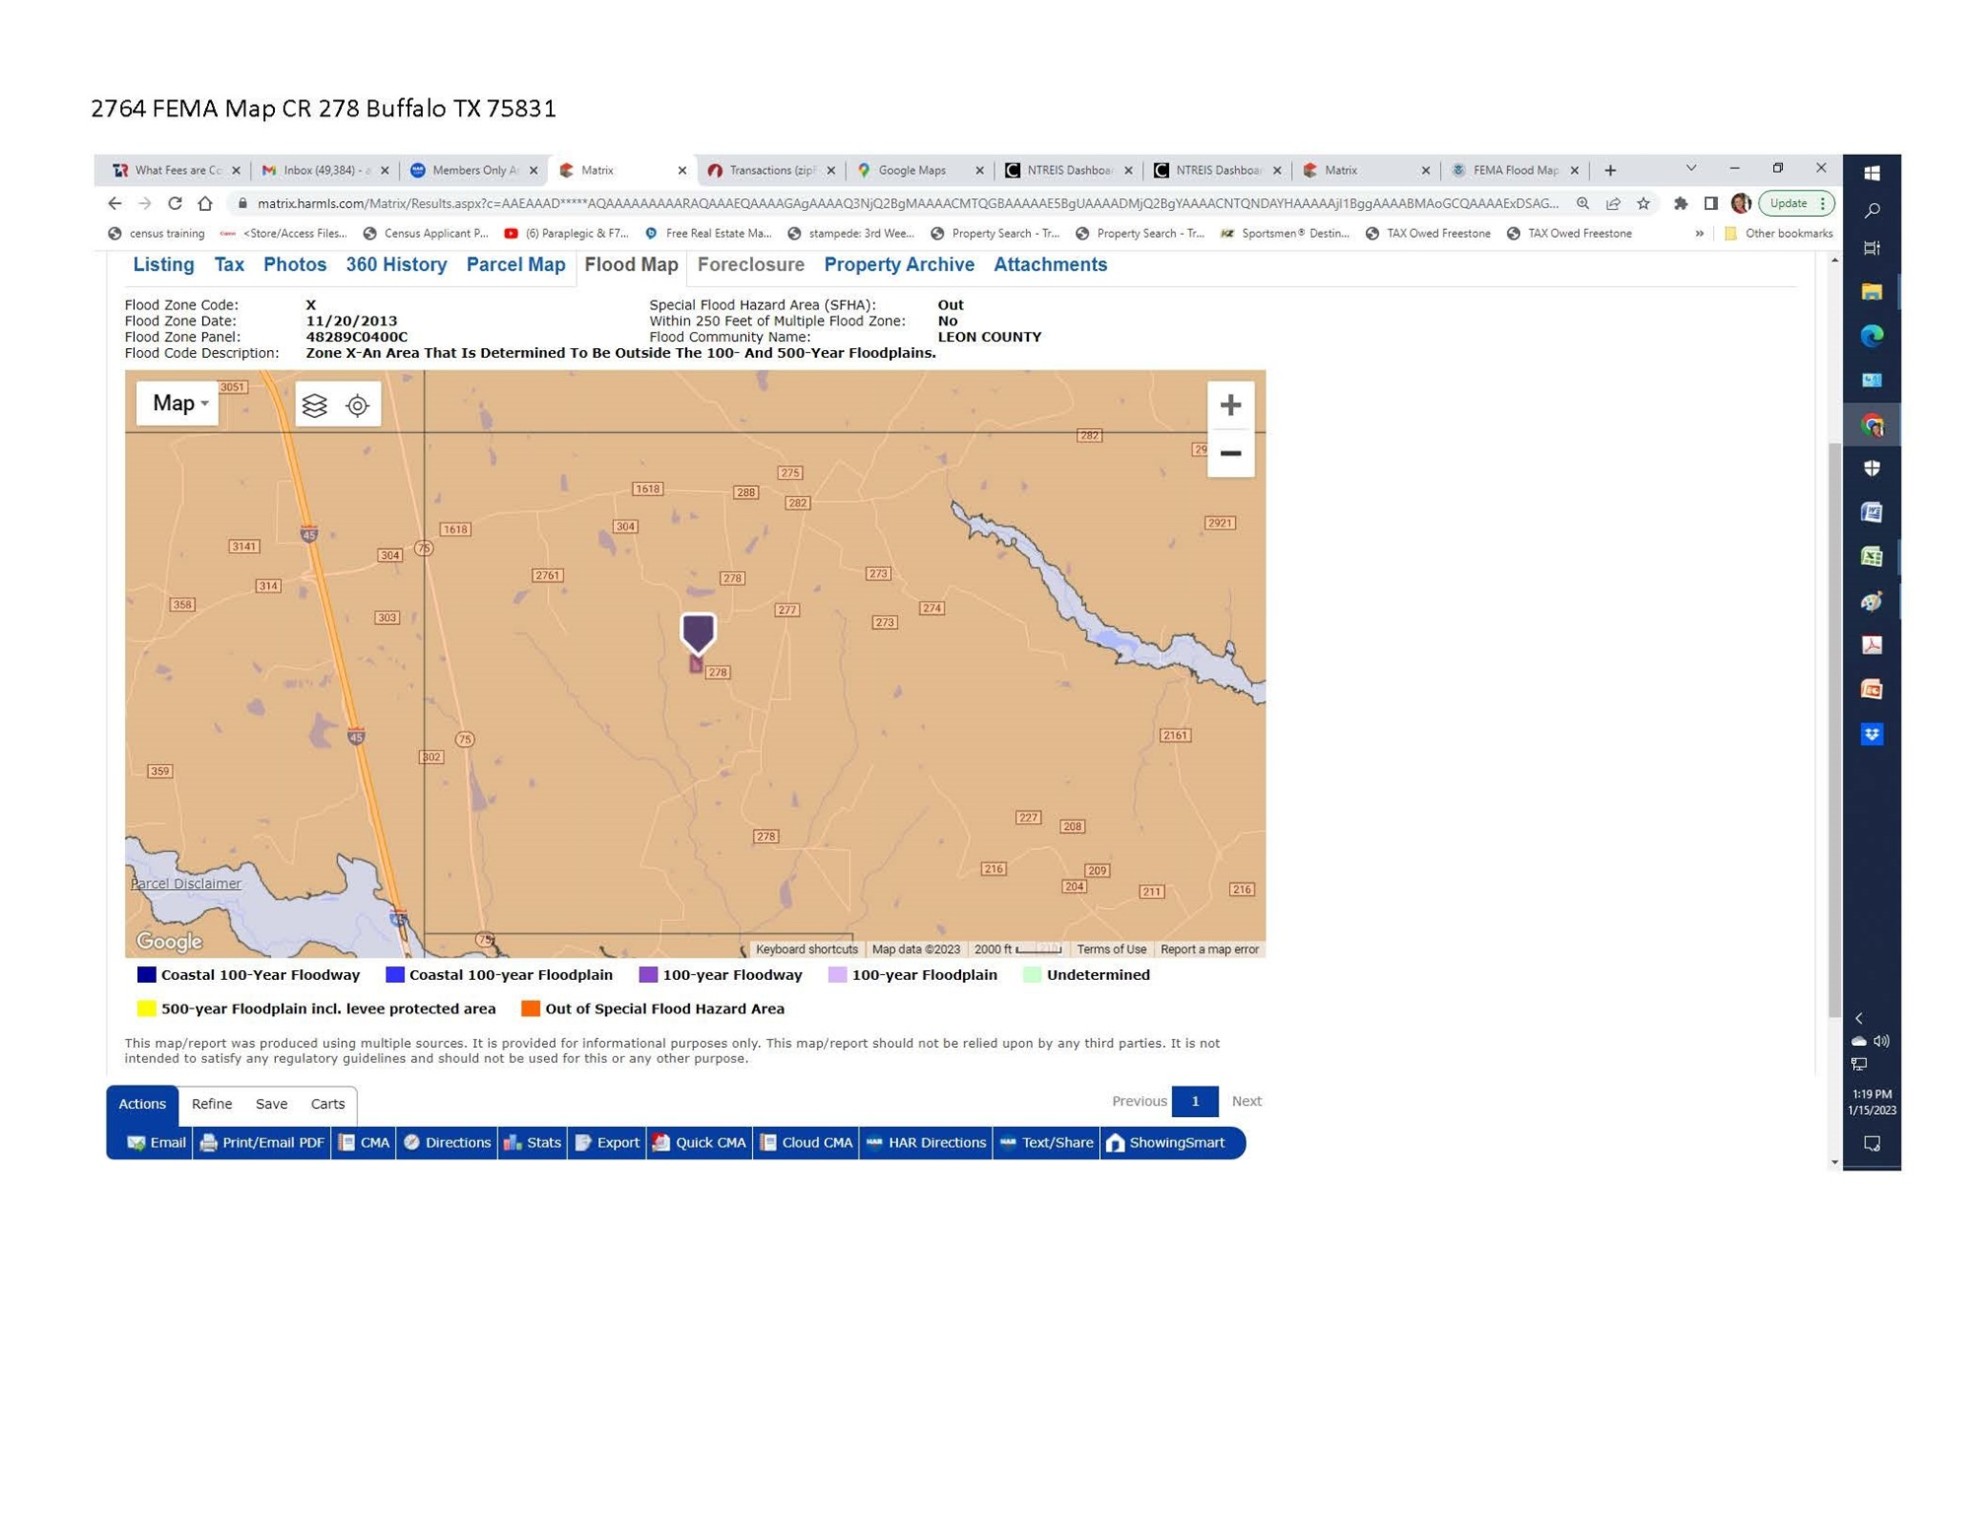
Task: Open the Windows Start button
Action: [1872, 173]
